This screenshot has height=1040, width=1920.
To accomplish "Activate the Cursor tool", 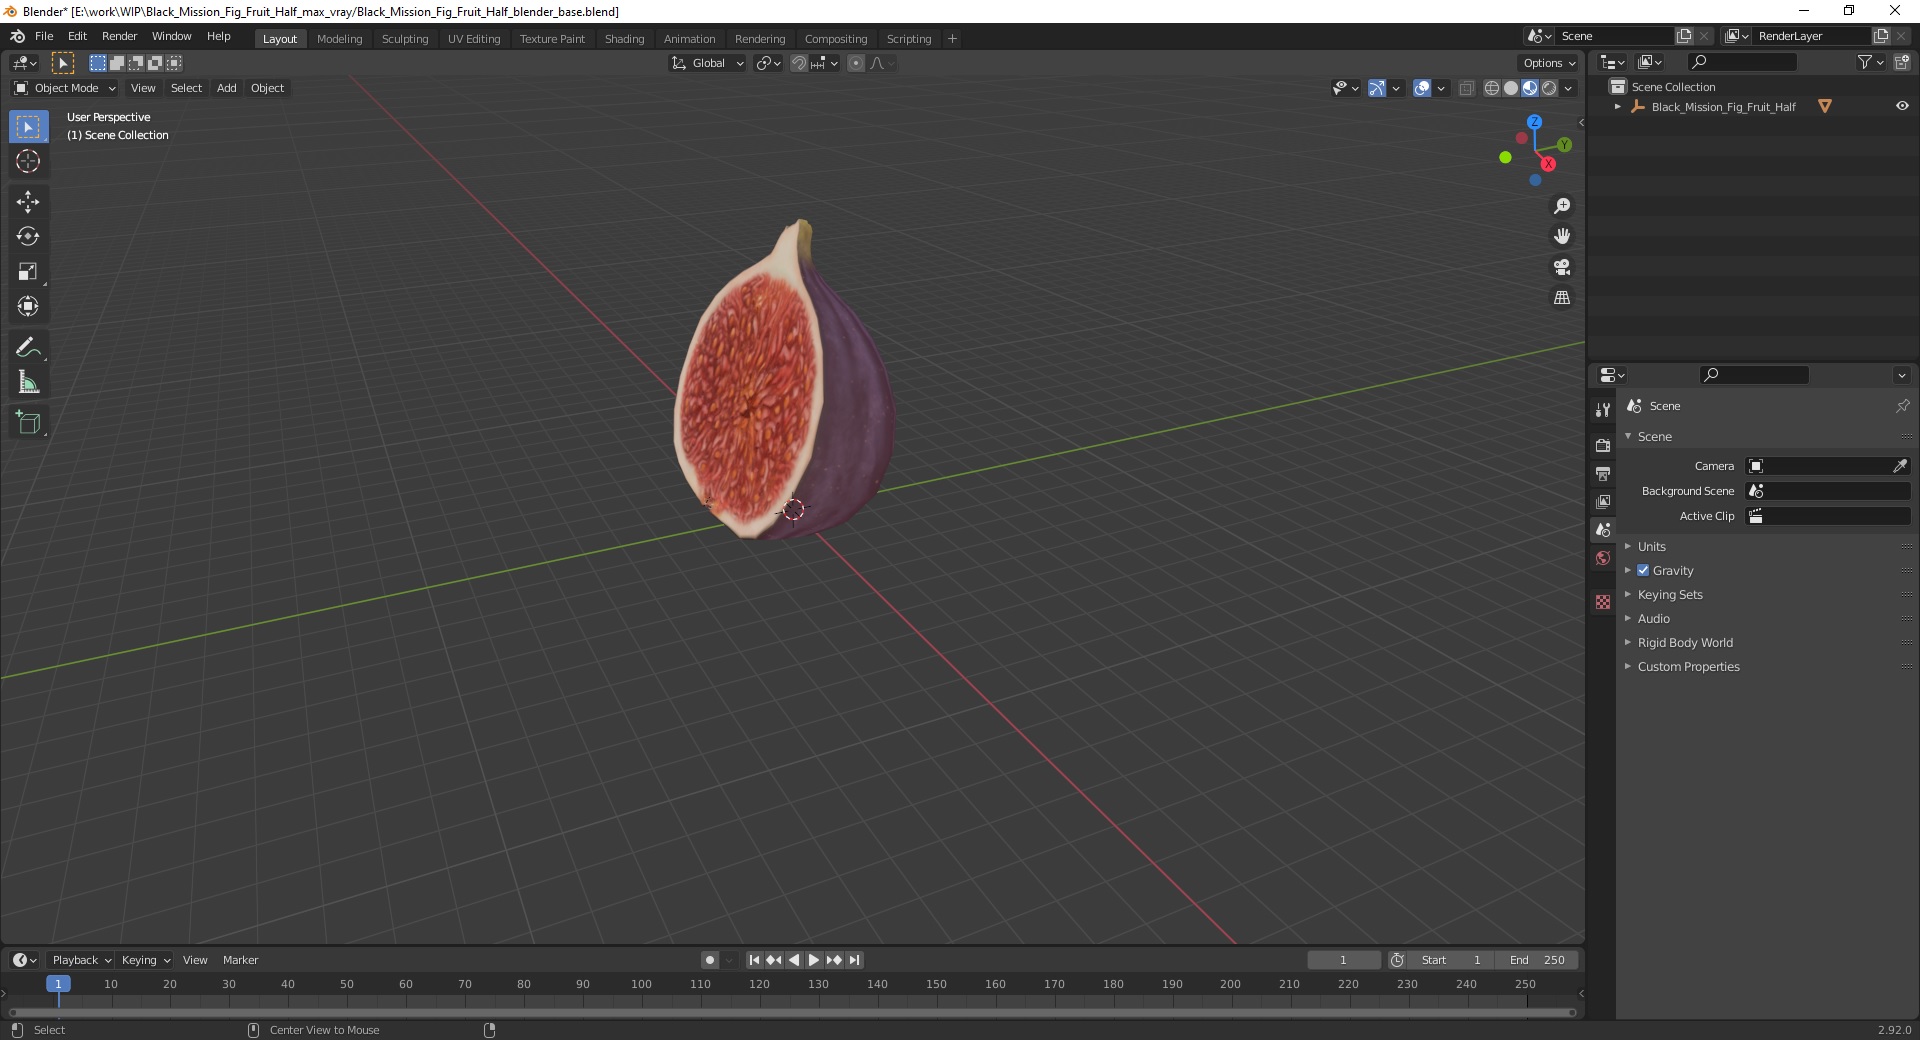I will (28, 161).
